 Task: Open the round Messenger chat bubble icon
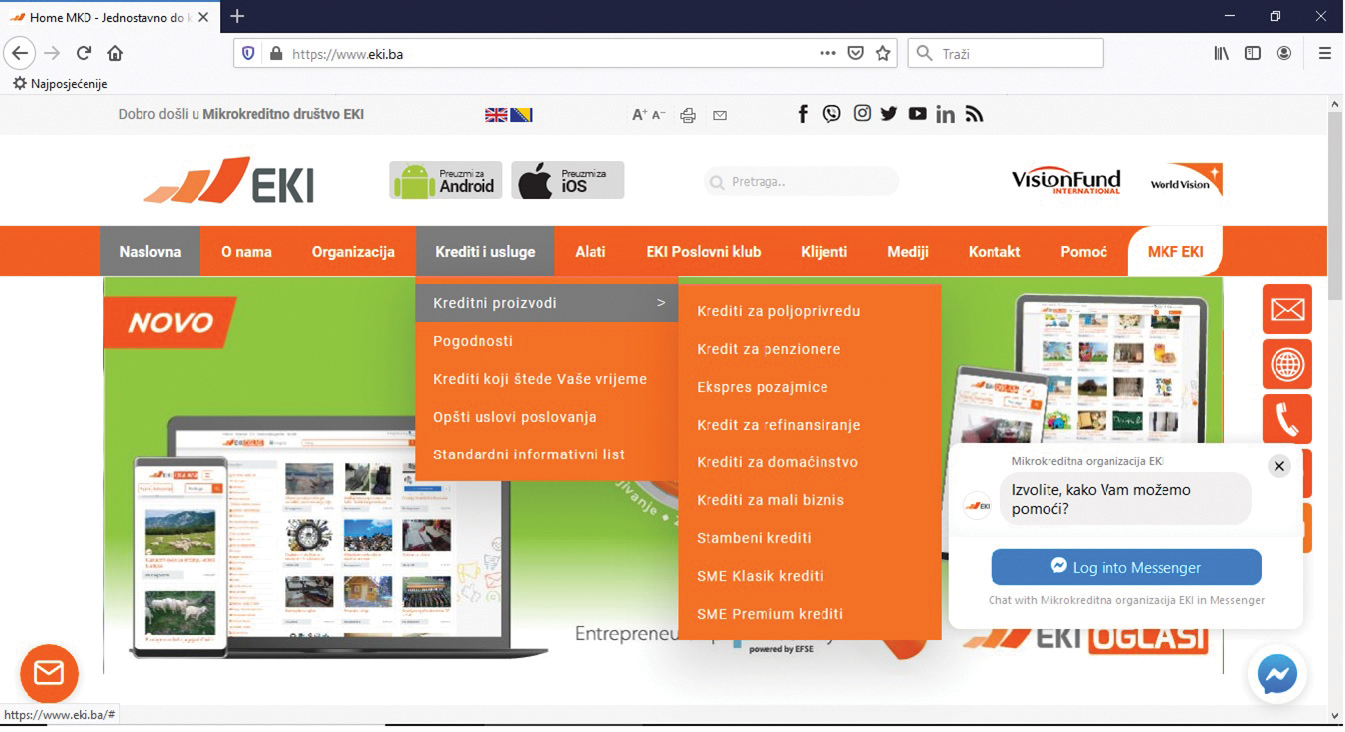pos(1278,674)
